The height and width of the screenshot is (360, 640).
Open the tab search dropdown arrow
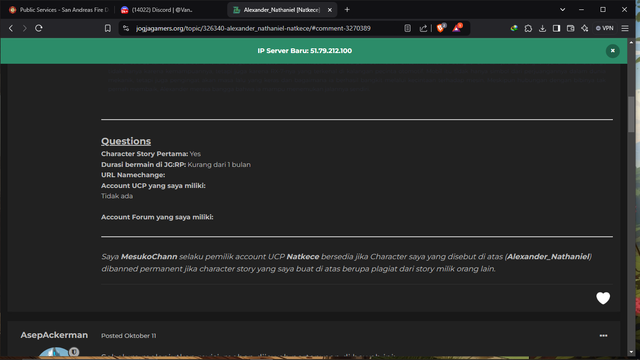click(562, 9)
